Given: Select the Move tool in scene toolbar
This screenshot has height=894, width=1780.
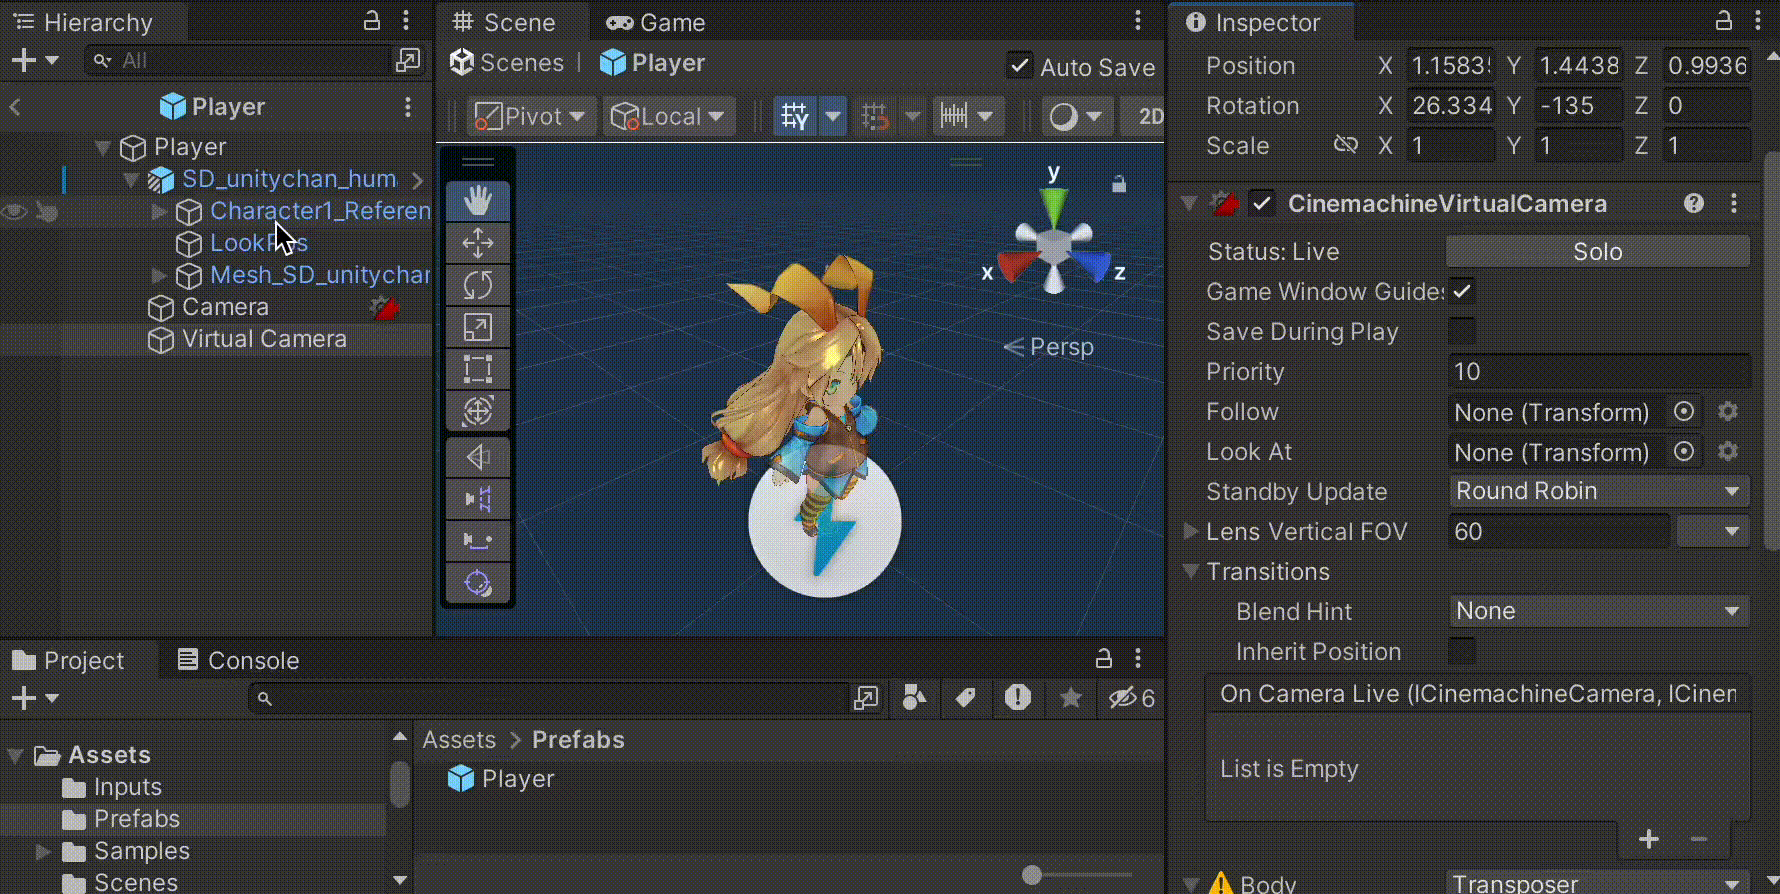Looking at the screenshot, I should point(478,243).
